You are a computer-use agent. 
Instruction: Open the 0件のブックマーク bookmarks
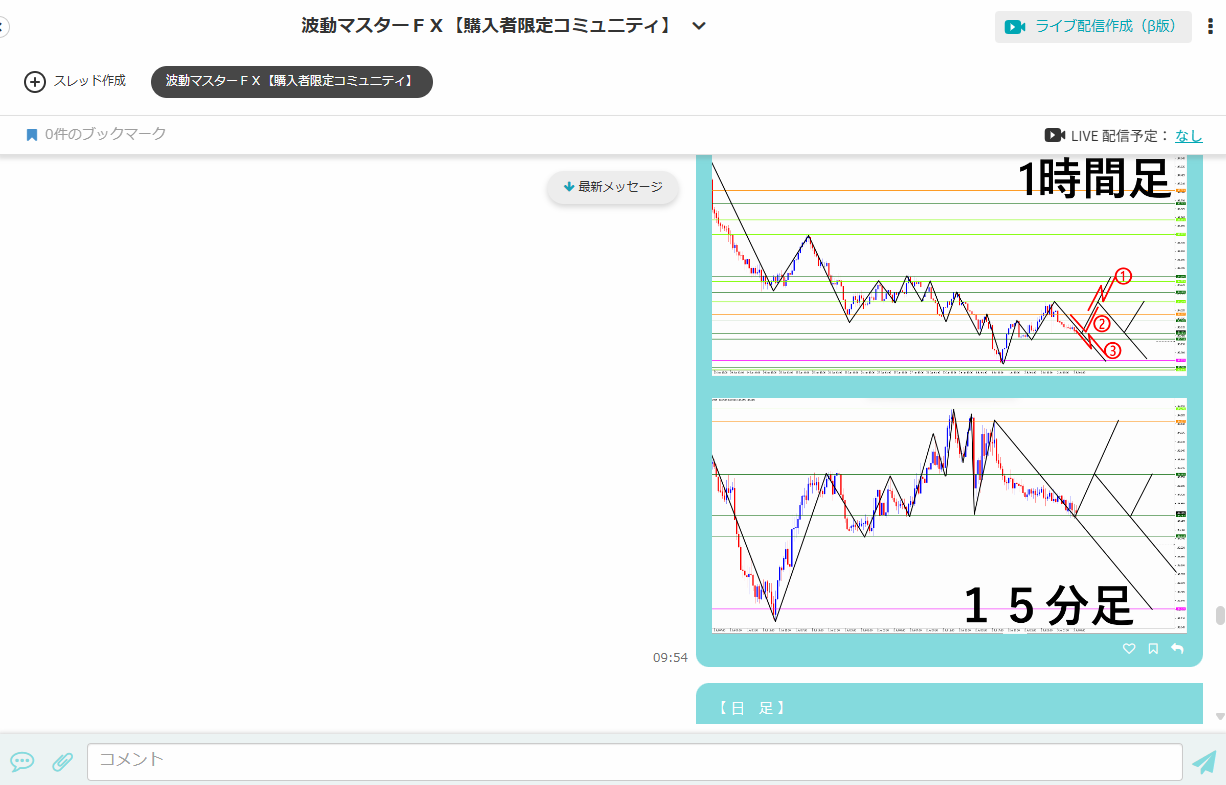[96, 134]
